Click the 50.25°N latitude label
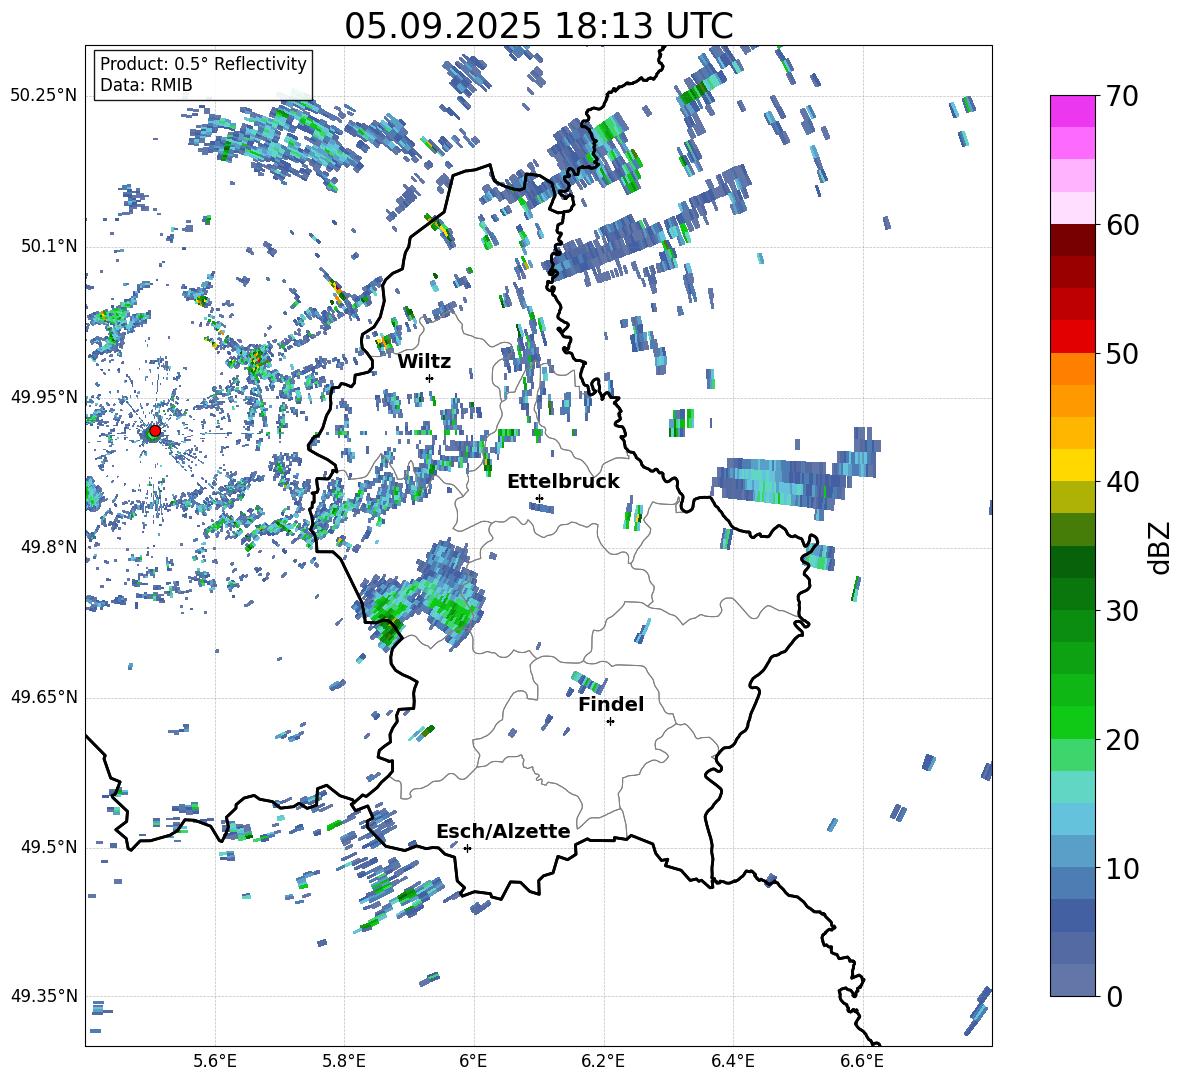This screenshot has height=1081, width=1184. coord(44,96)
